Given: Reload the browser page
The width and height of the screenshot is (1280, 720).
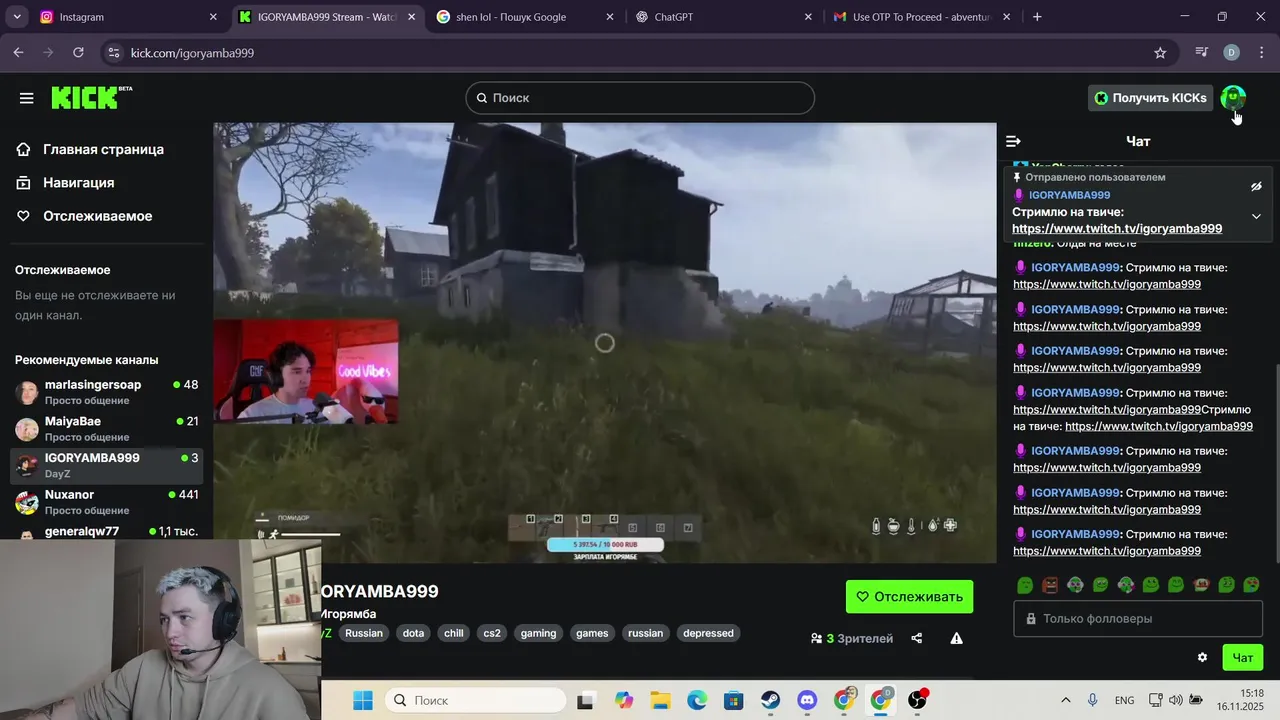Looking at the screenshot, I should (78, 53).
